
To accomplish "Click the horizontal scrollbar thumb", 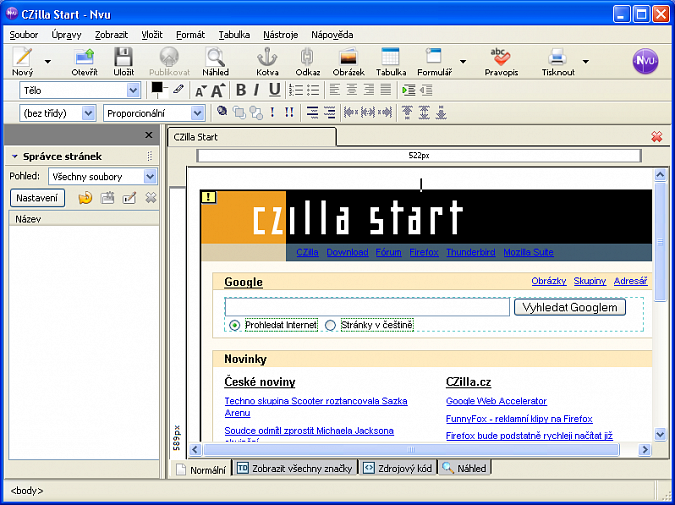I will (x=411, y=450).
